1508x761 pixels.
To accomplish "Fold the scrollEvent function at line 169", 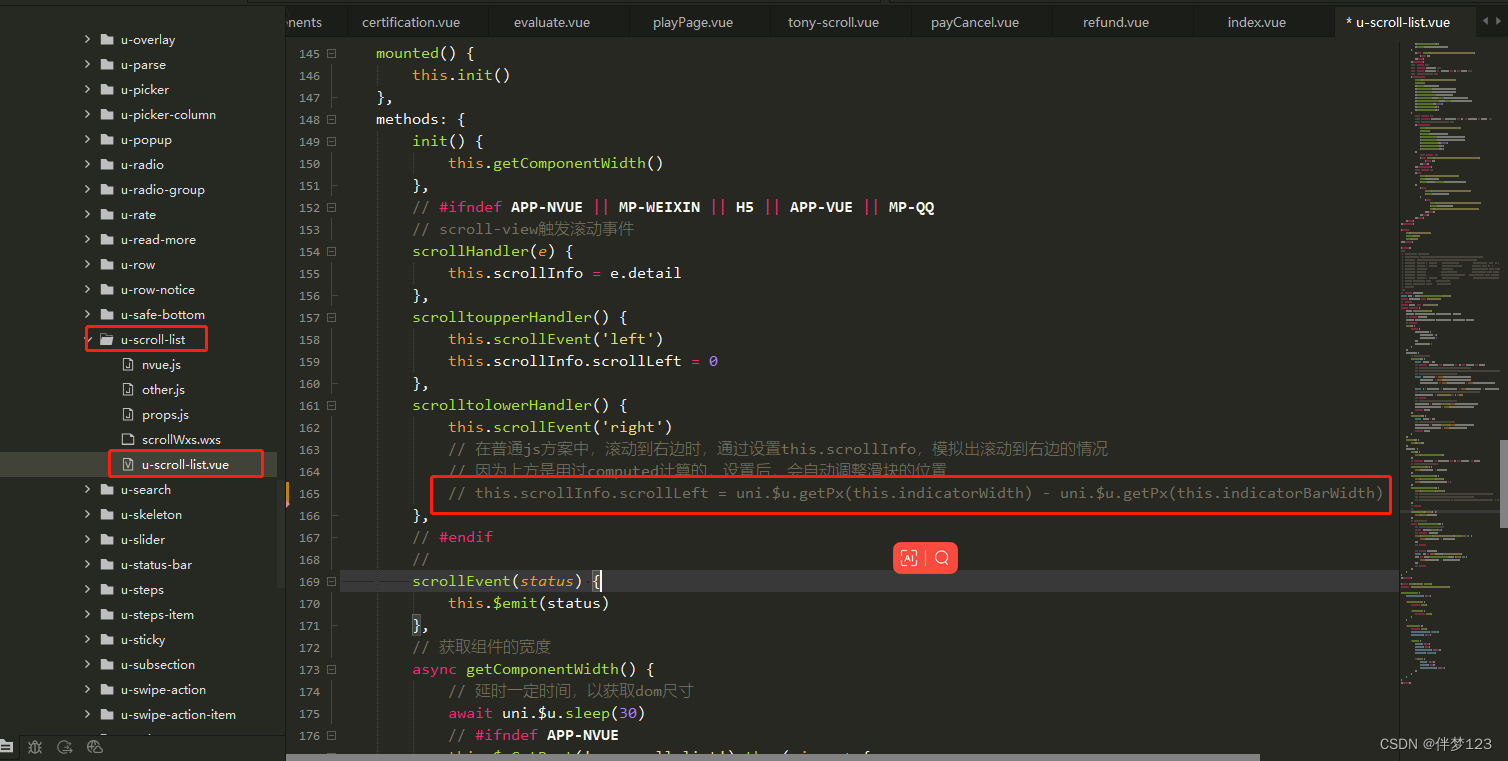I will pyautogui.click(x=331, y=581).
